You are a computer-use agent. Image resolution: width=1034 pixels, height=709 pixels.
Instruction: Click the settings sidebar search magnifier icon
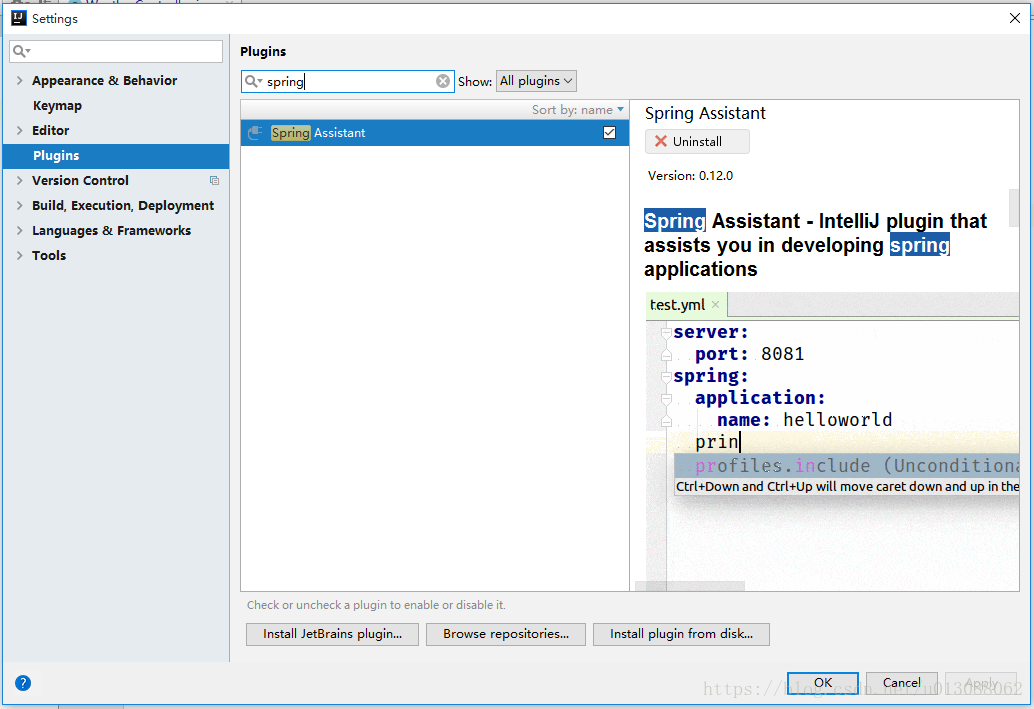coord(21,51)
